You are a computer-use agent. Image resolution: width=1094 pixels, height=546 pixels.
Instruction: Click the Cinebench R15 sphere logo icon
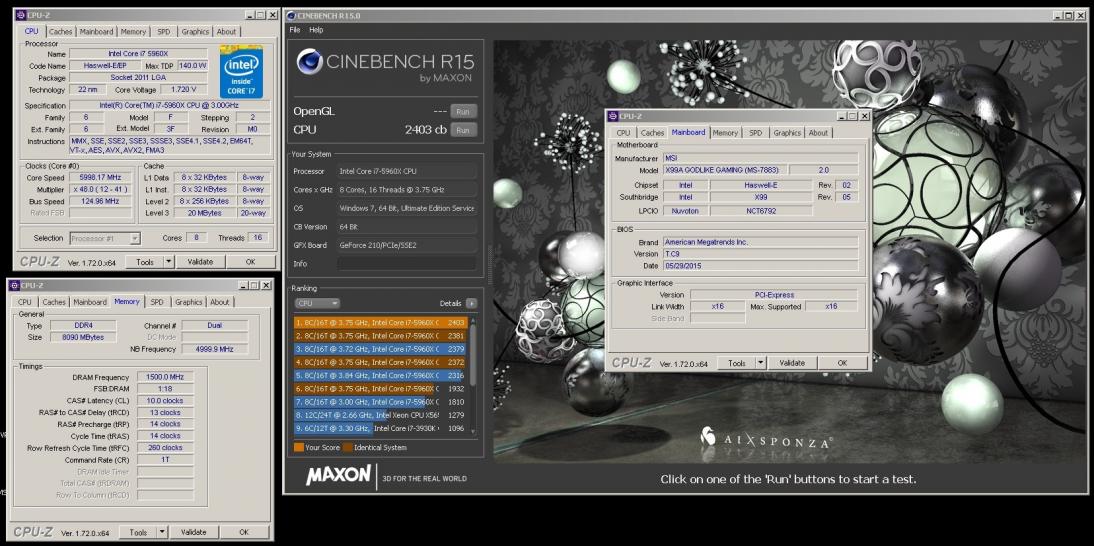[x=309, y=61]
